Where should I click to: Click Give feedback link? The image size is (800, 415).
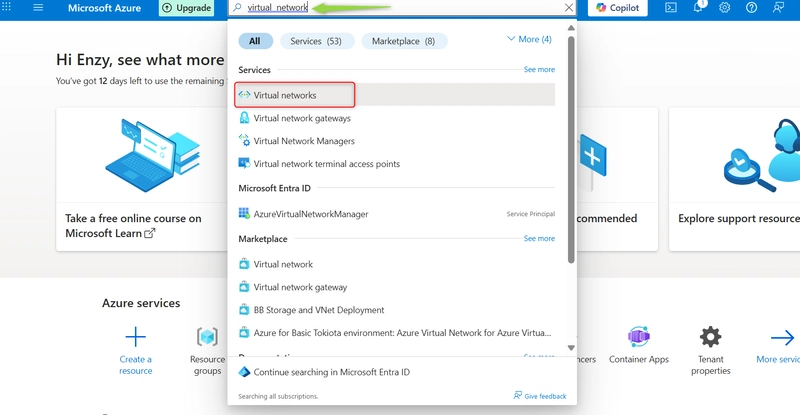[x=540, y=396]
